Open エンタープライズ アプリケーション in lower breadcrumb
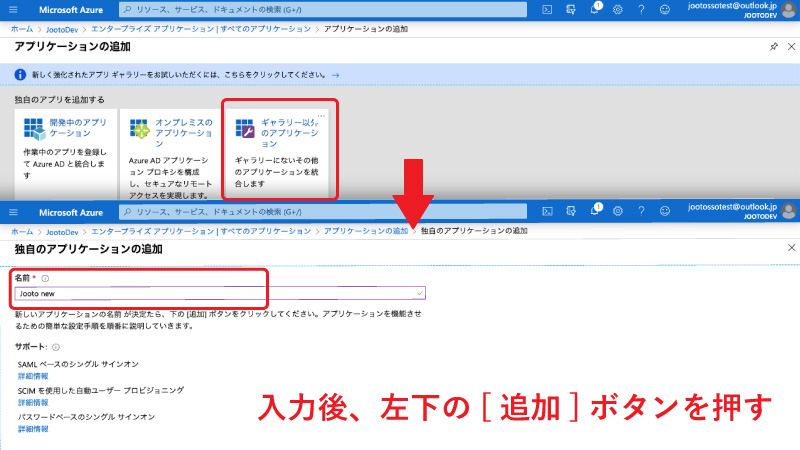The image size is (800, 450). click(x=201, y=231)
